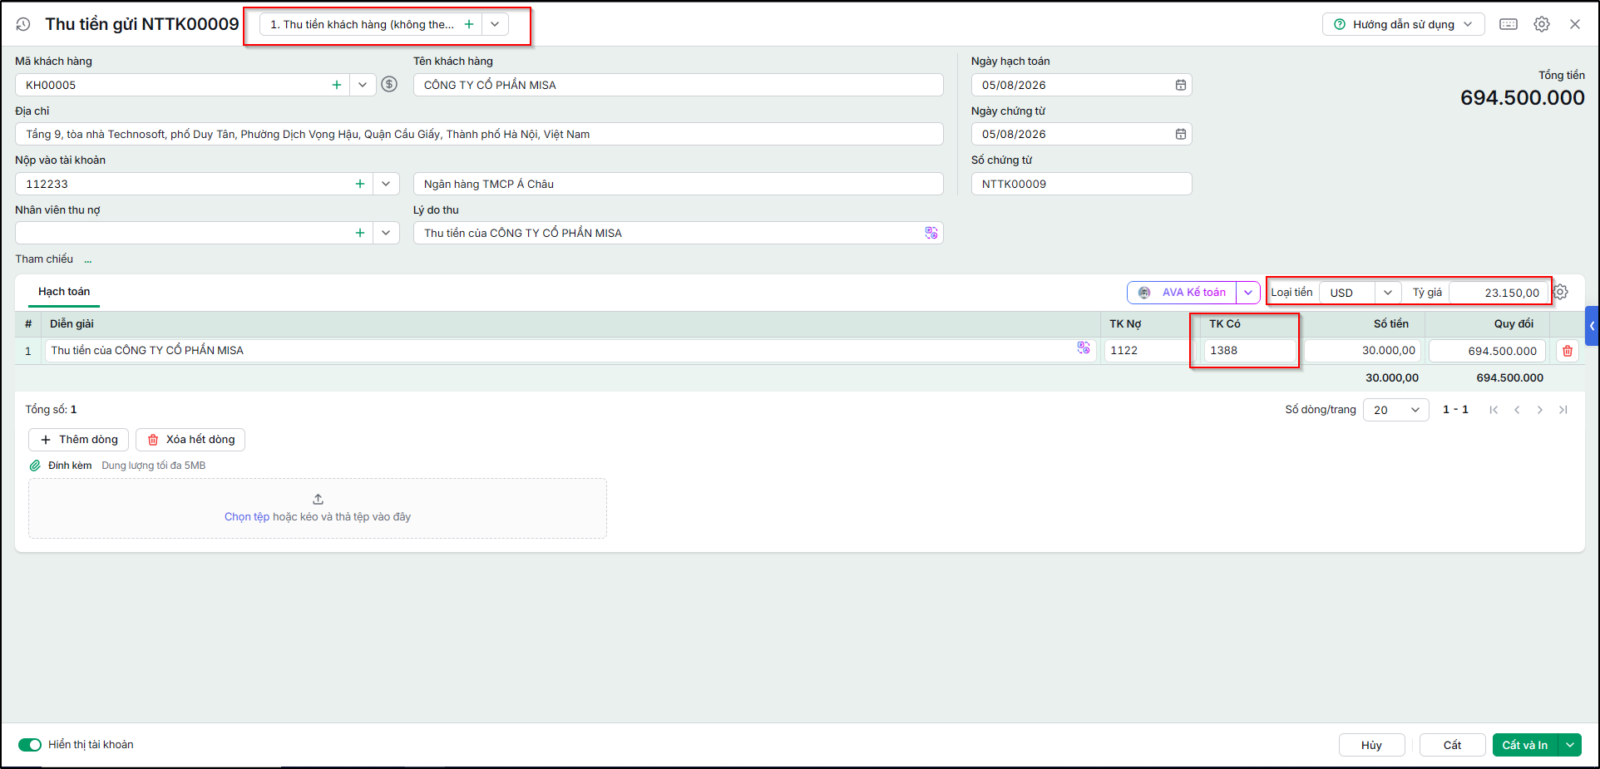Click AI suggestion icon in Lý do thu

point(931,233)
